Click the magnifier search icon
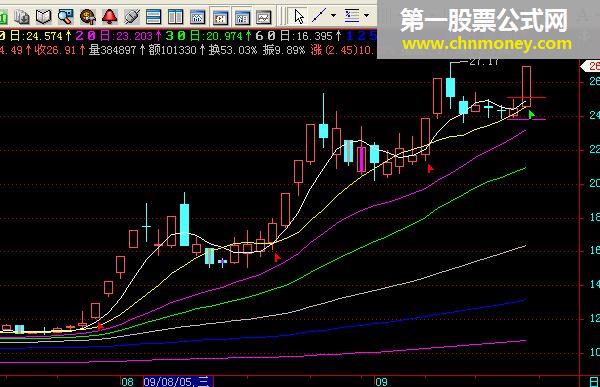600x387 pixels. tap(65, 17)
